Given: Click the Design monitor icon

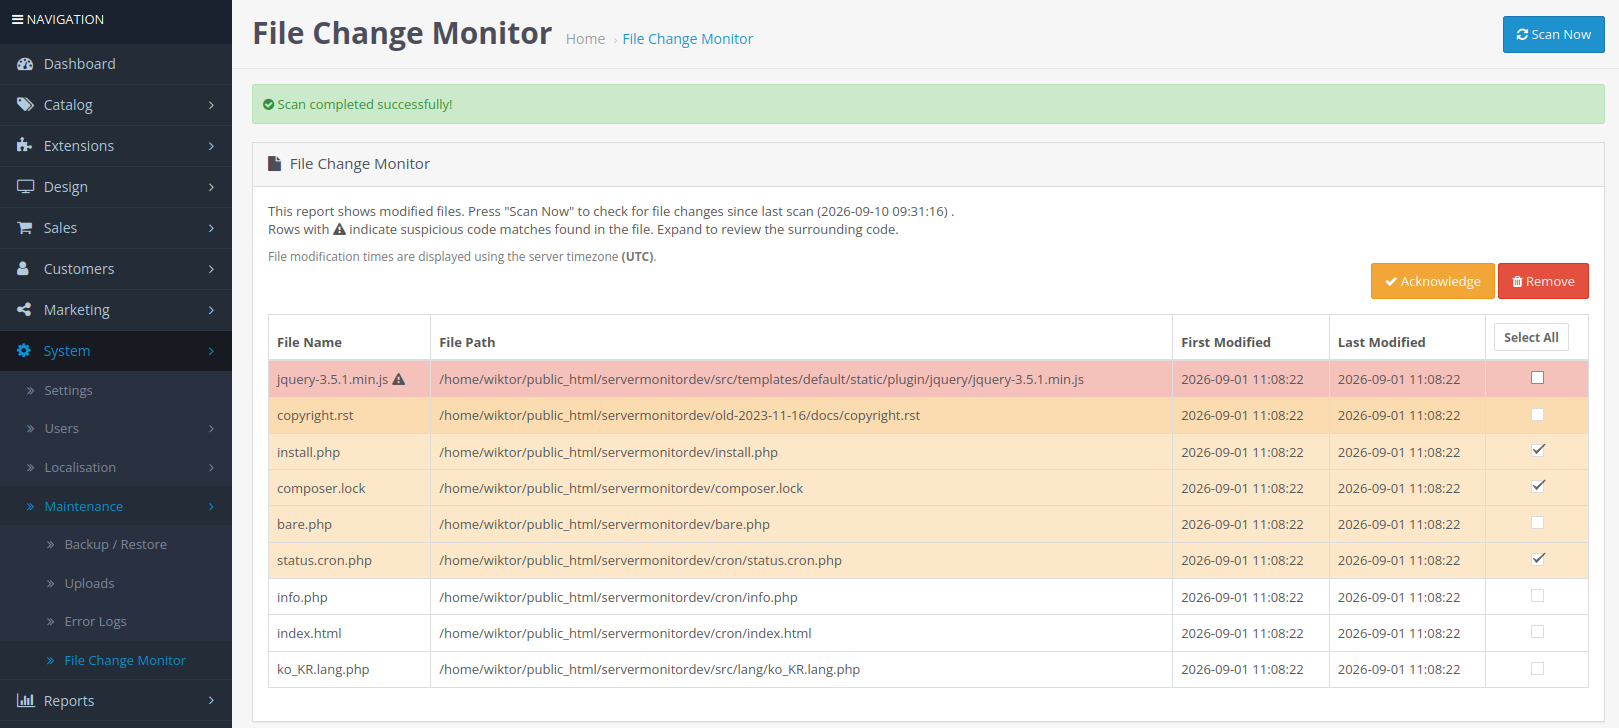Looking at the screenshot, I should (25, 187).
